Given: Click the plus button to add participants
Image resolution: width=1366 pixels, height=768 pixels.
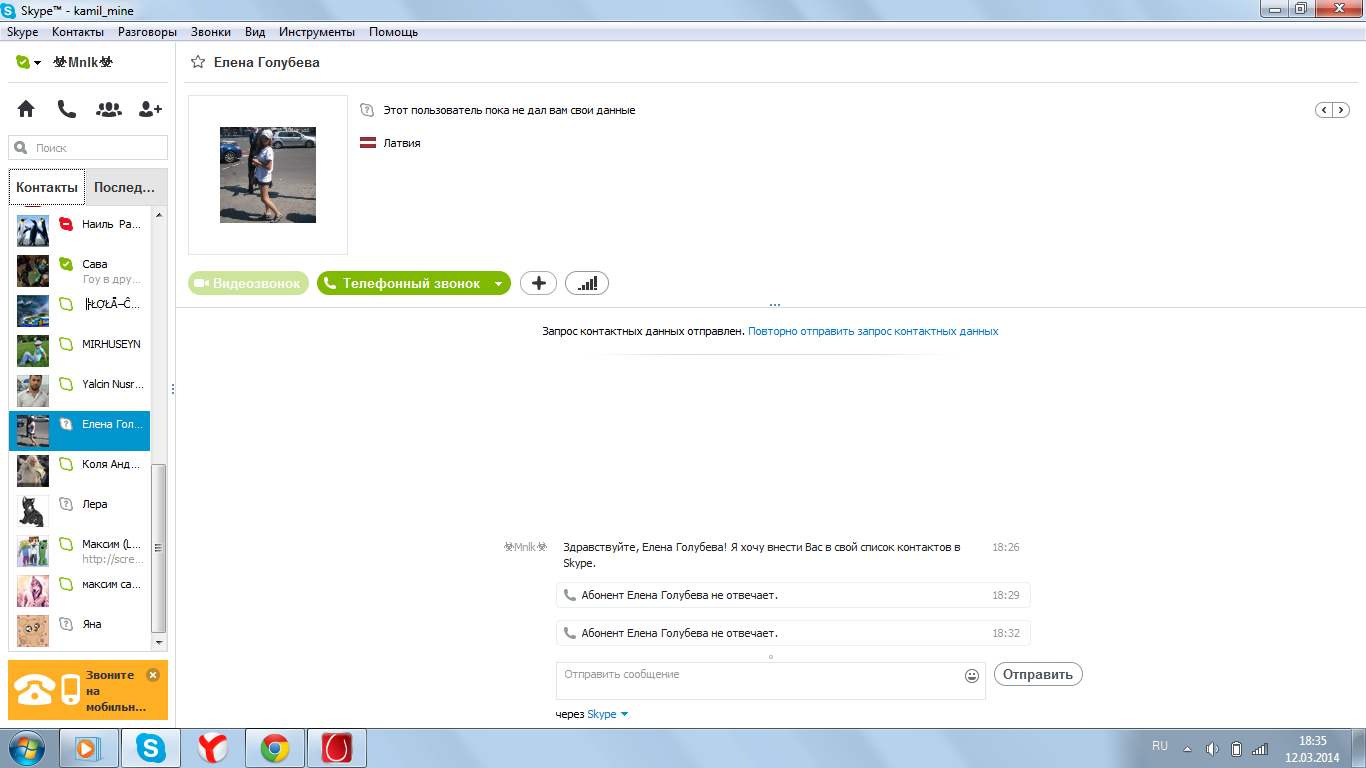Looking at the screenshot, I should (x=538, y=283).
